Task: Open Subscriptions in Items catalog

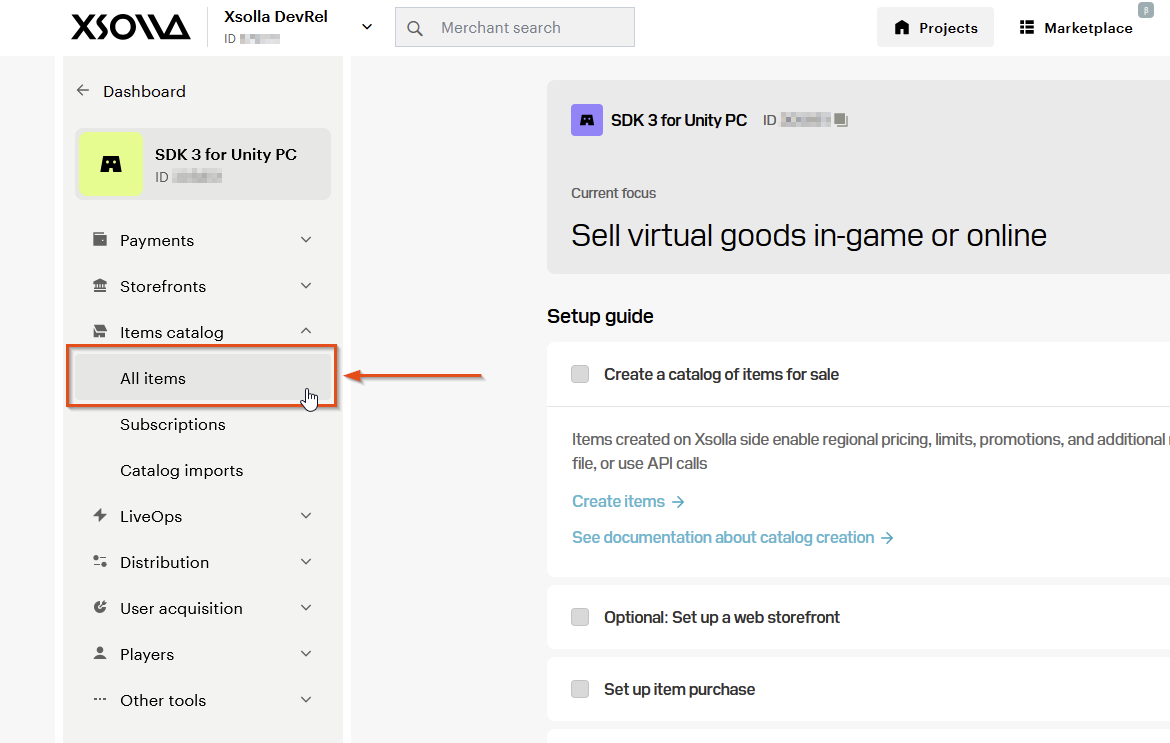Action: pyautogui.click(x=172, y=424)
